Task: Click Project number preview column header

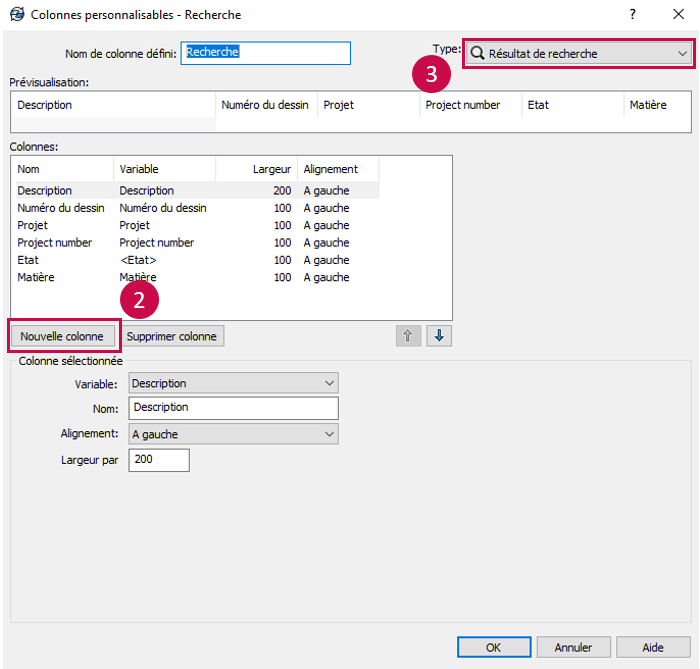Action: 471,105
